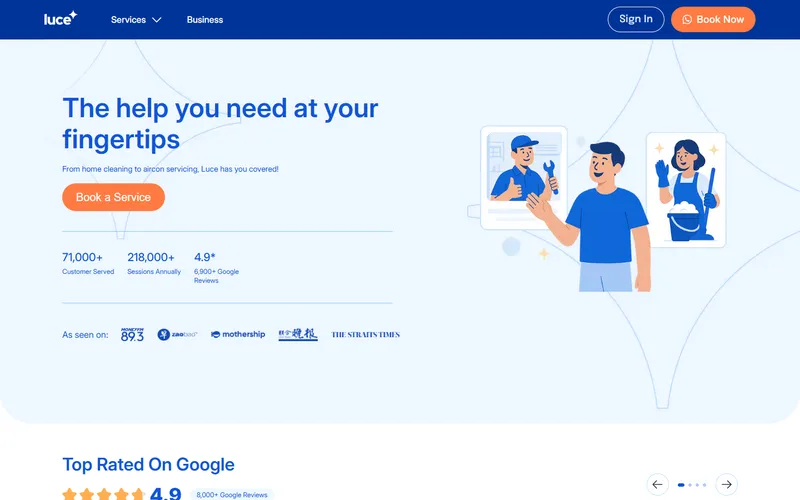This screenshot has height=500, width=800.
Task: Click The Straits Times logo
Action: [x=365, y=335]
